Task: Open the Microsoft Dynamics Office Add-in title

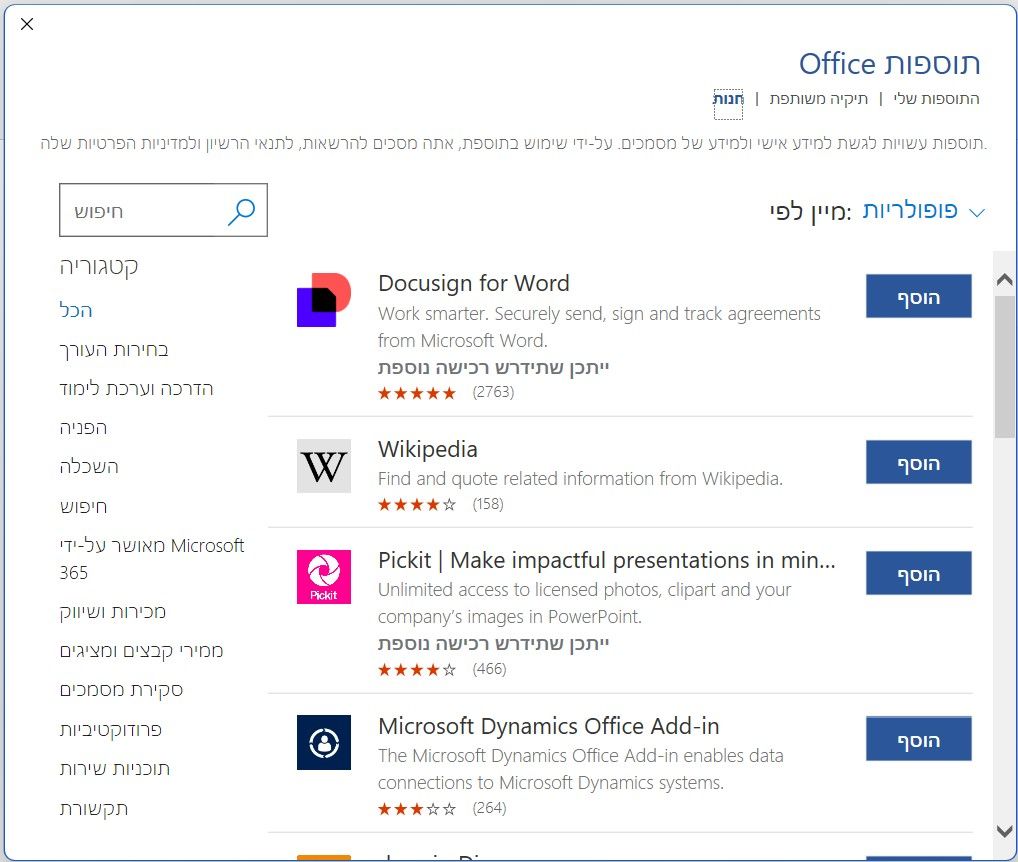Action: (x=549, y=726)
